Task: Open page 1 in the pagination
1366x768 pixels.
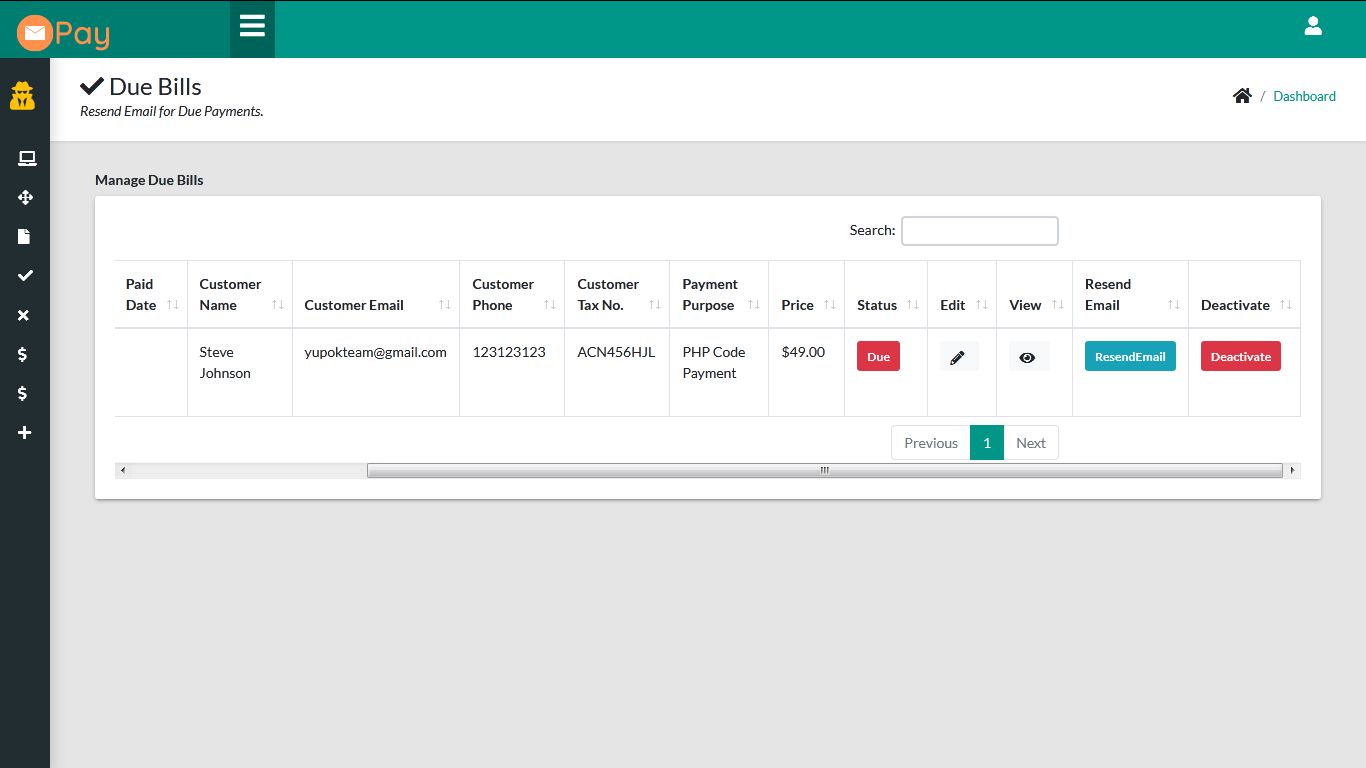Action: pyautogui.click(x=987, y=442)
